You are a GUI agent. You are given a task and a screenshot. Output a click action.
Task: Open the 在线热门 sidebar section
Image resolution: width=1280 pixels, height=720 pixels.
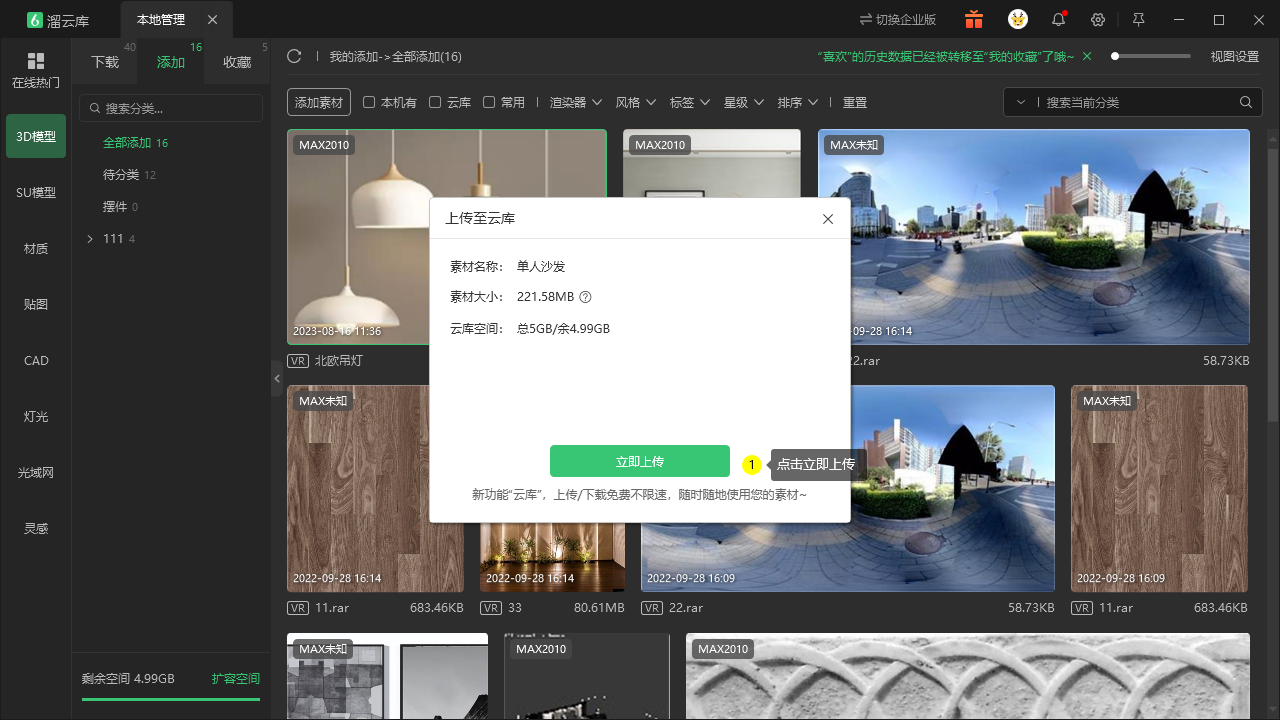(x=36, y=71)
